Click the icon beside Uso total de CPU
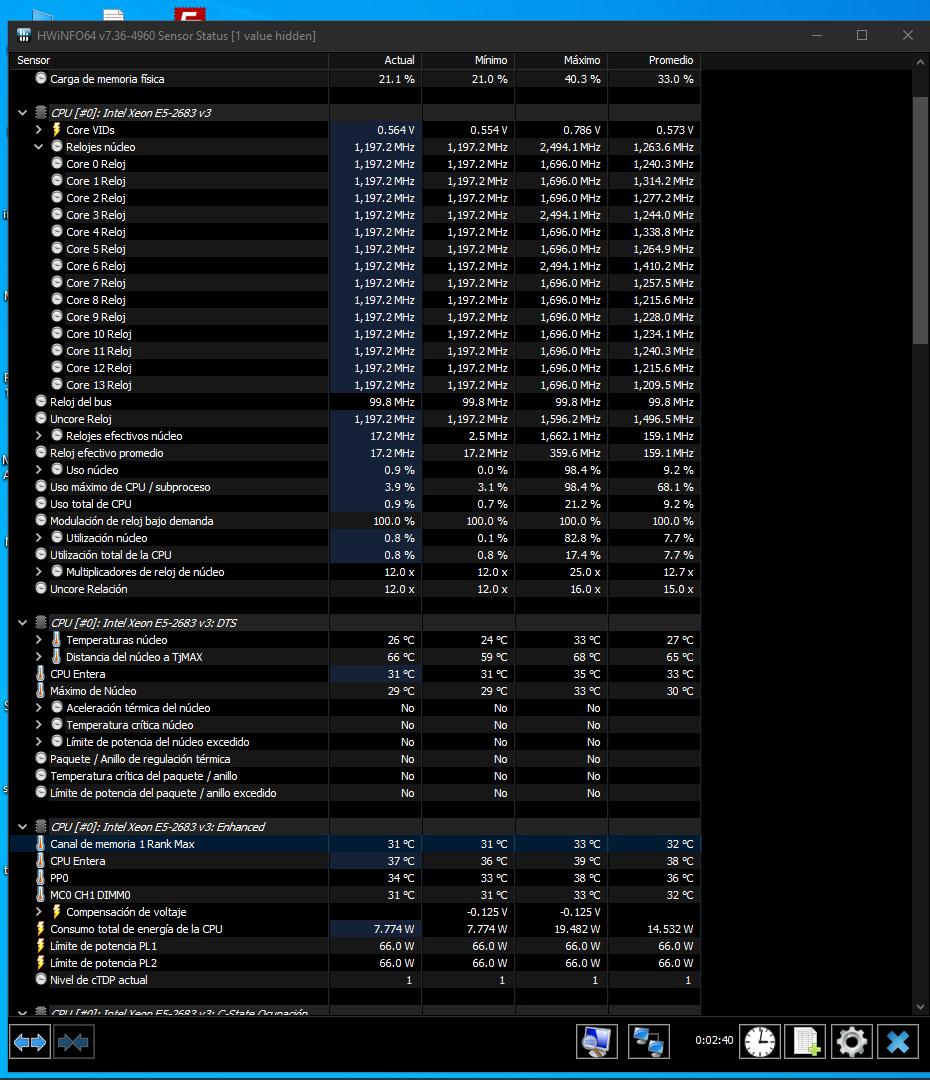This screenshot has width=930, height=1080. (x=41, y=503)
